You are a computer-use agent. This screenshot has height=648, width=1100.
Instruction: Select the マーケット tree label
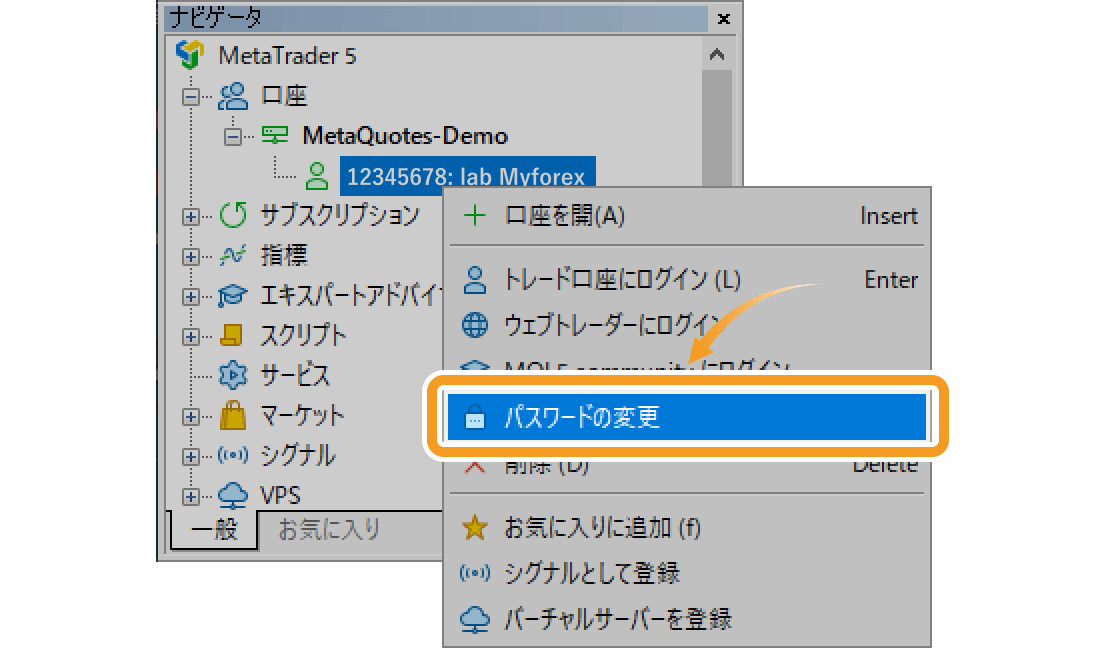[x=302, y=415]
